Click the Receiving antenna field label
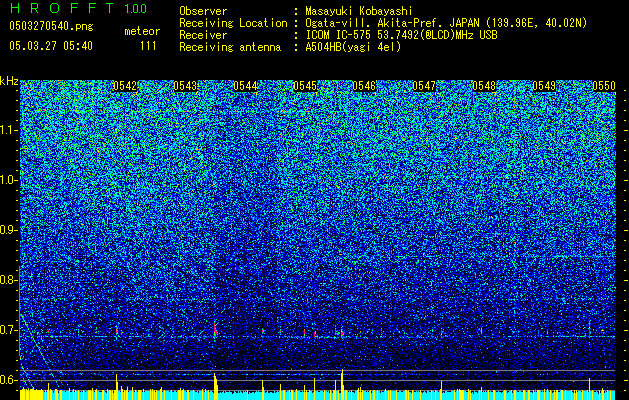The width and height of the screenshot is (629, 400). point(230,47)
